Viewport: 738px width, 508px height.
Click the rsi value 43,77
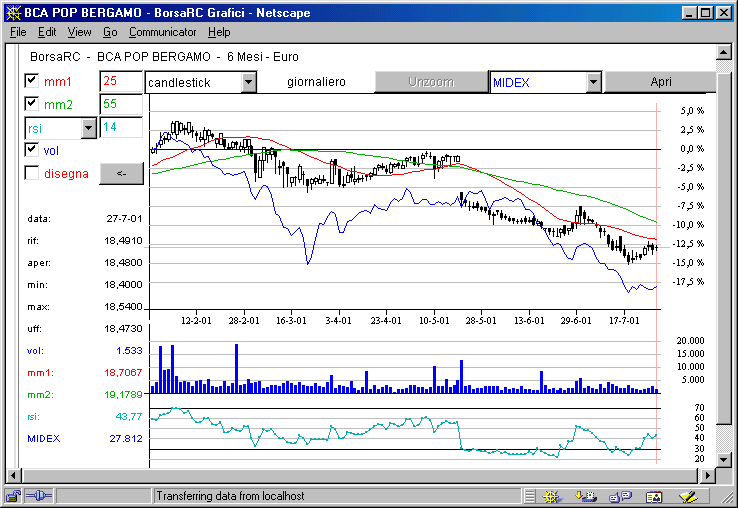coord(129,417)
